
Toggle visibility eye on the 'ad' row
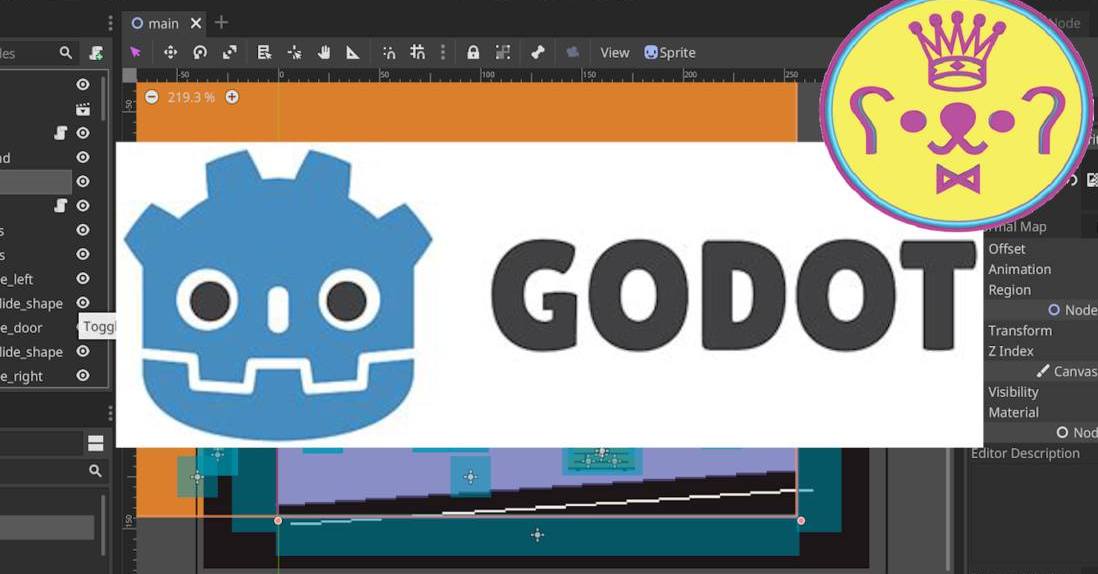coord(83,158)
